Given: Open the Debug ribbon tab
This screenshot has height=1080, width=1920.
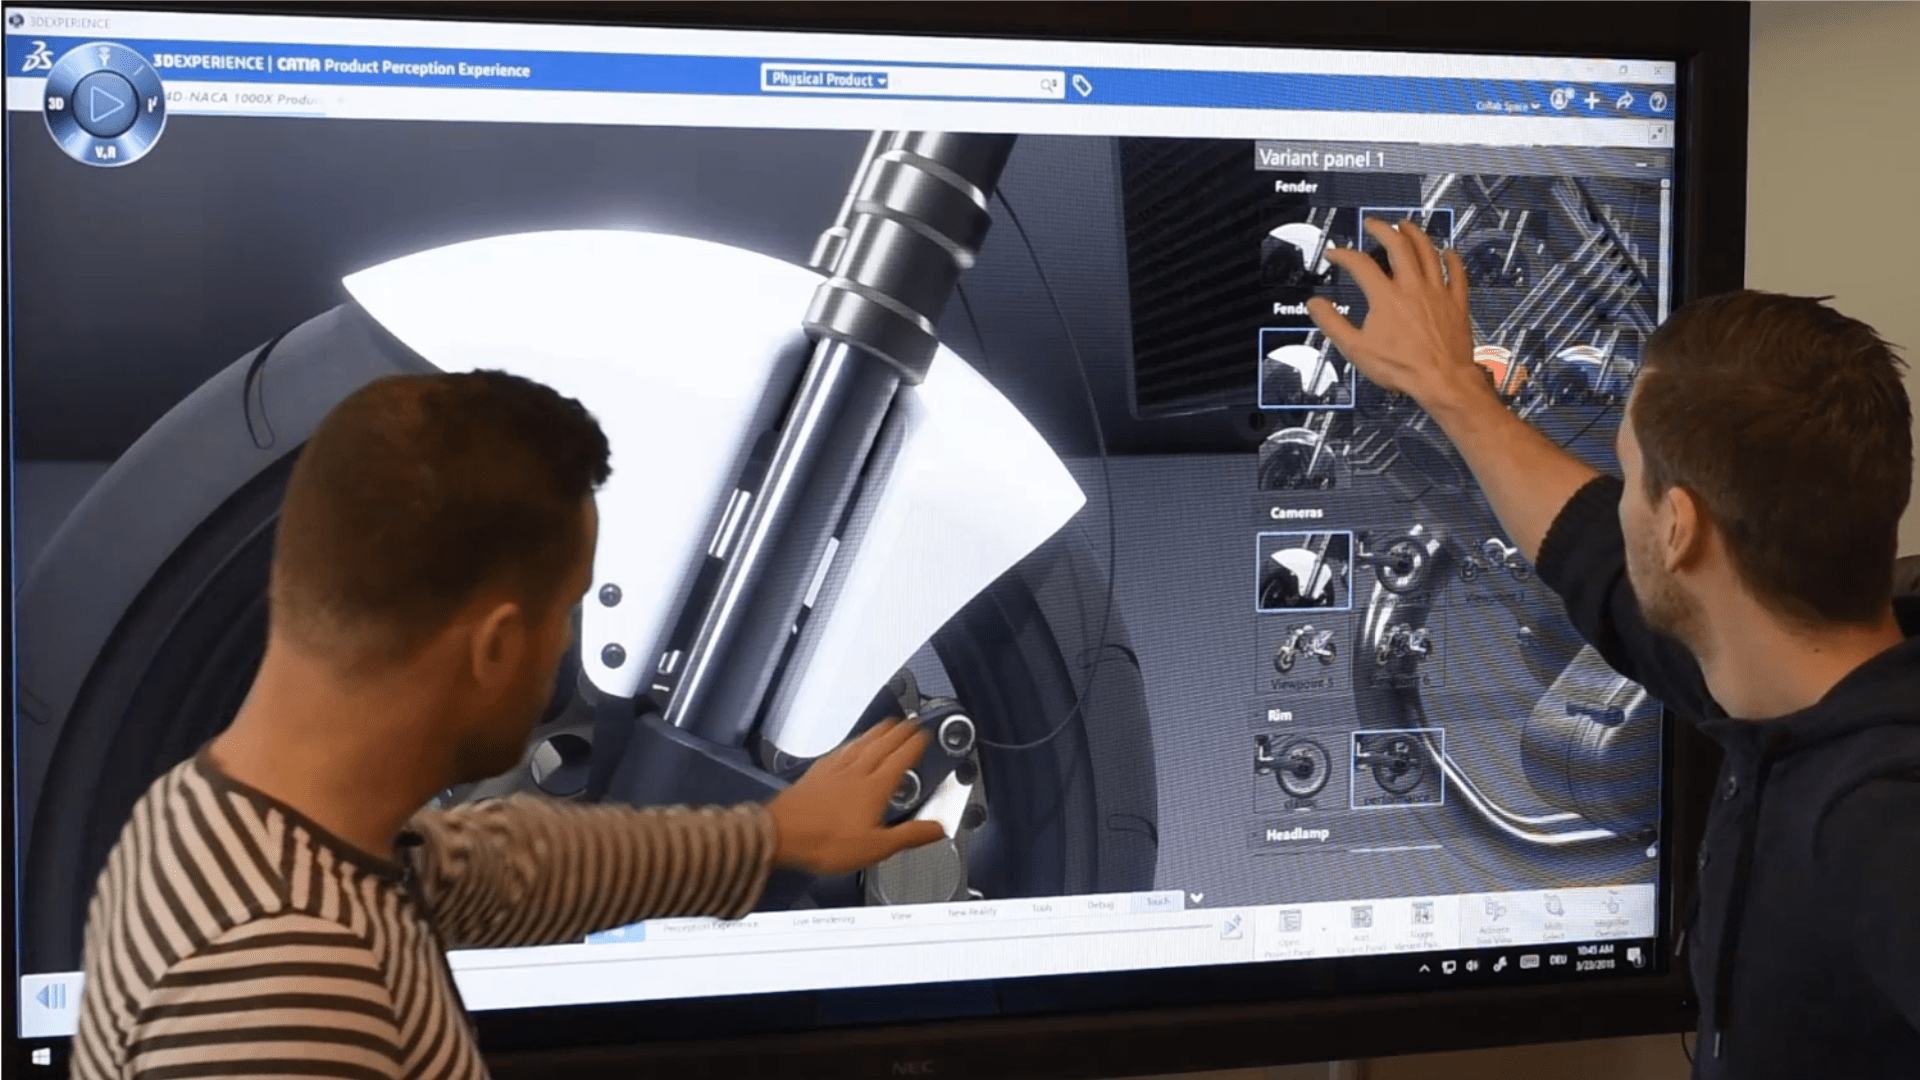Looking at the screenshot, I should pos(1100,905).
